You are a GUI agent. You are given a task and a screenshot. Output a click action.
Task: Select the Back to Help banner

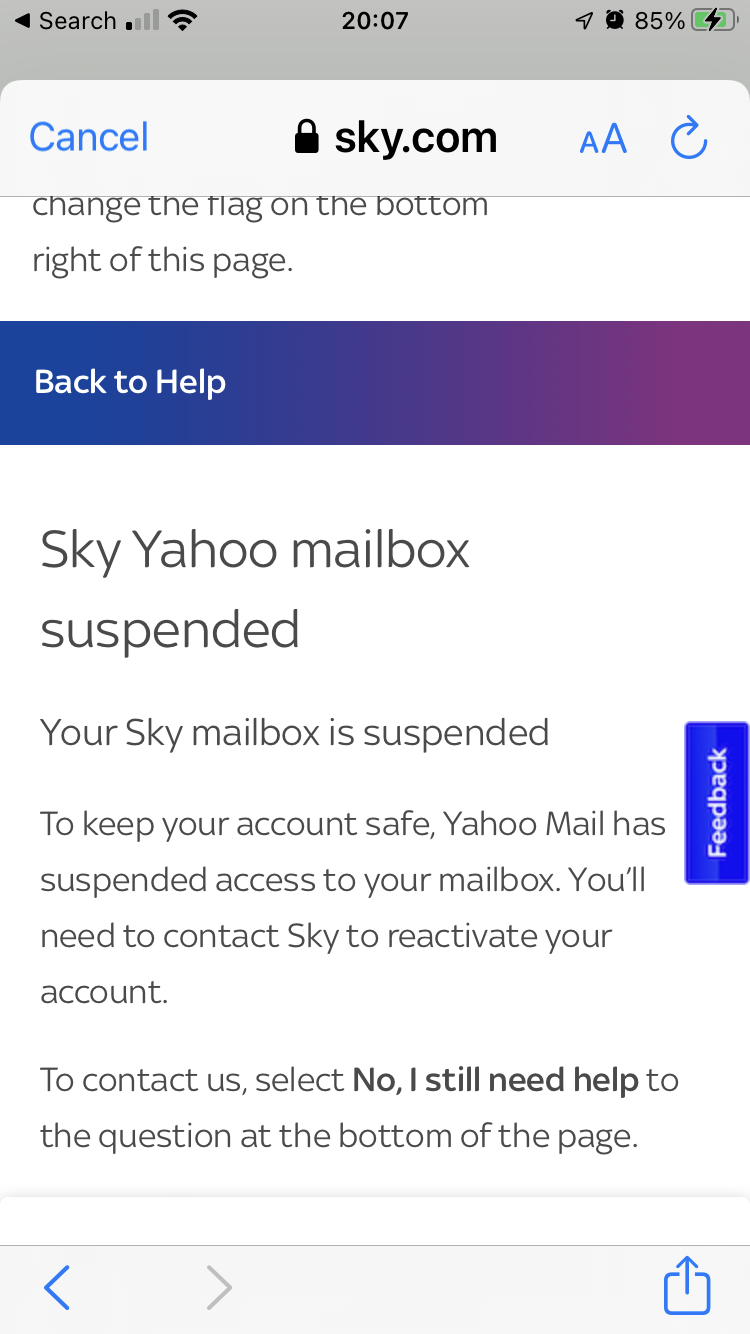click(129, 382)
